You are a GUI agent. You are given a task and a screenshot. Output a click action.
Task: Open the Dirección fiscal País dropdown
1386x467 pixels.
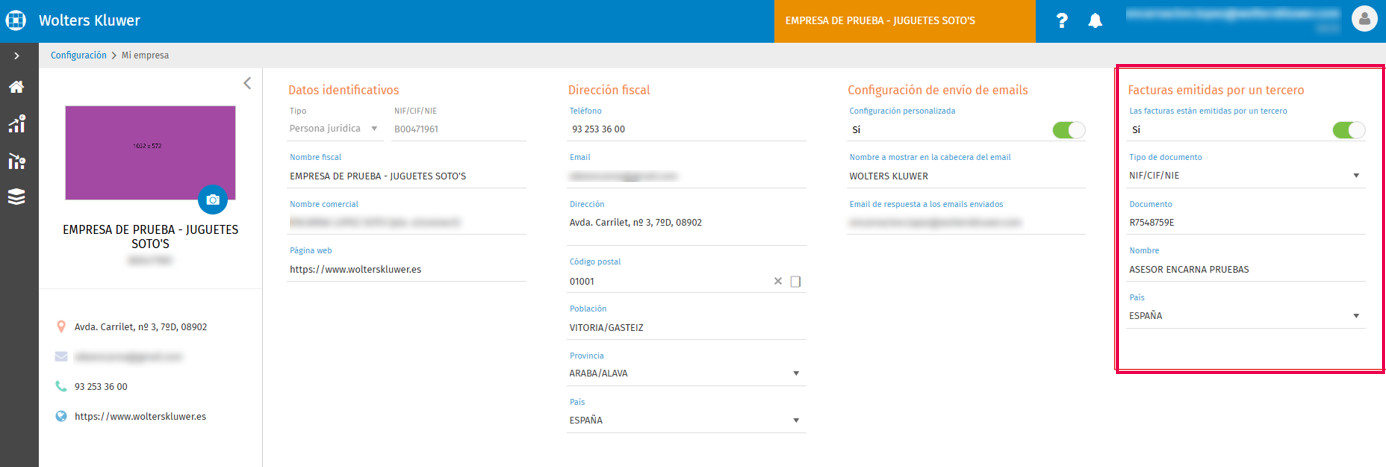pyautogui.click(x=686, y=421)
